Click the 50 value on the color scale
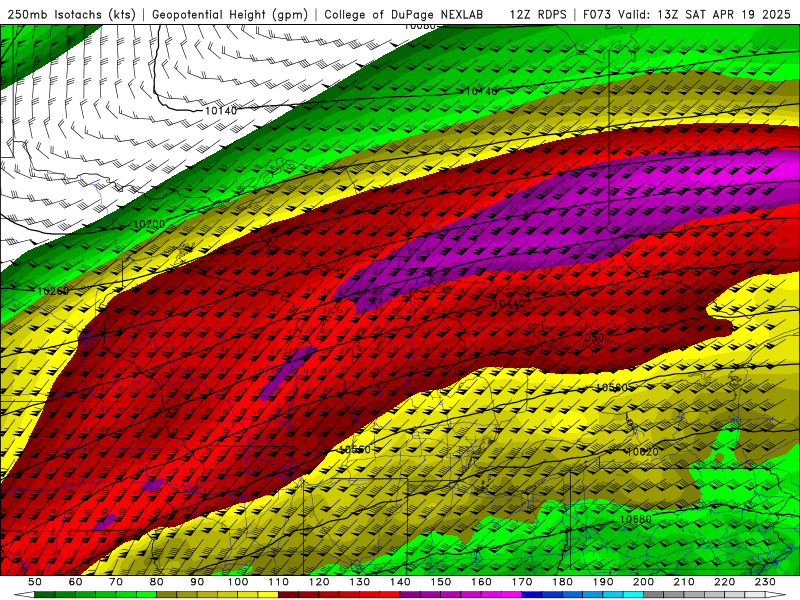The width and height of the screenshot is (800, 600). coord(35,582)
